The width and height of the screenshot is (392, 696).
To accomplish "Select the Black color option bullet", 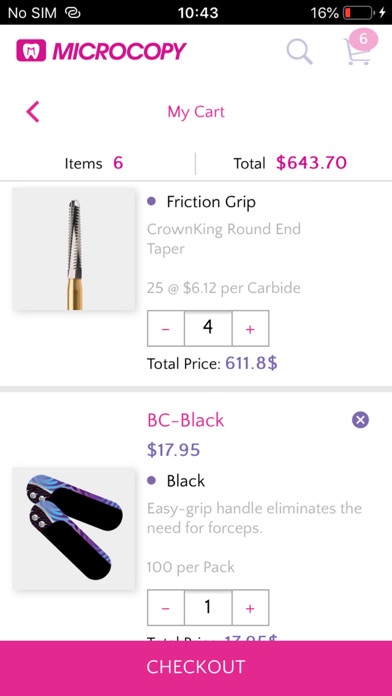I will click(x=151, y=481).
